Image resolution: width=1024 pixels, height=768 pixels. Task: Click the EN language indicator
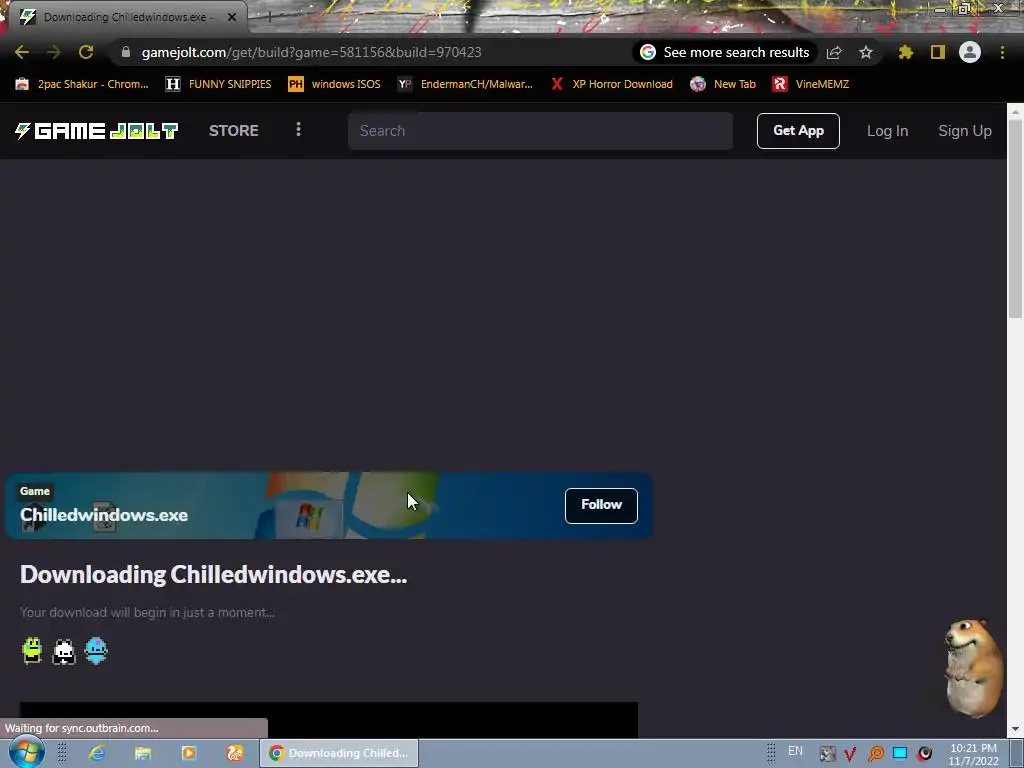tap(795, 751)
